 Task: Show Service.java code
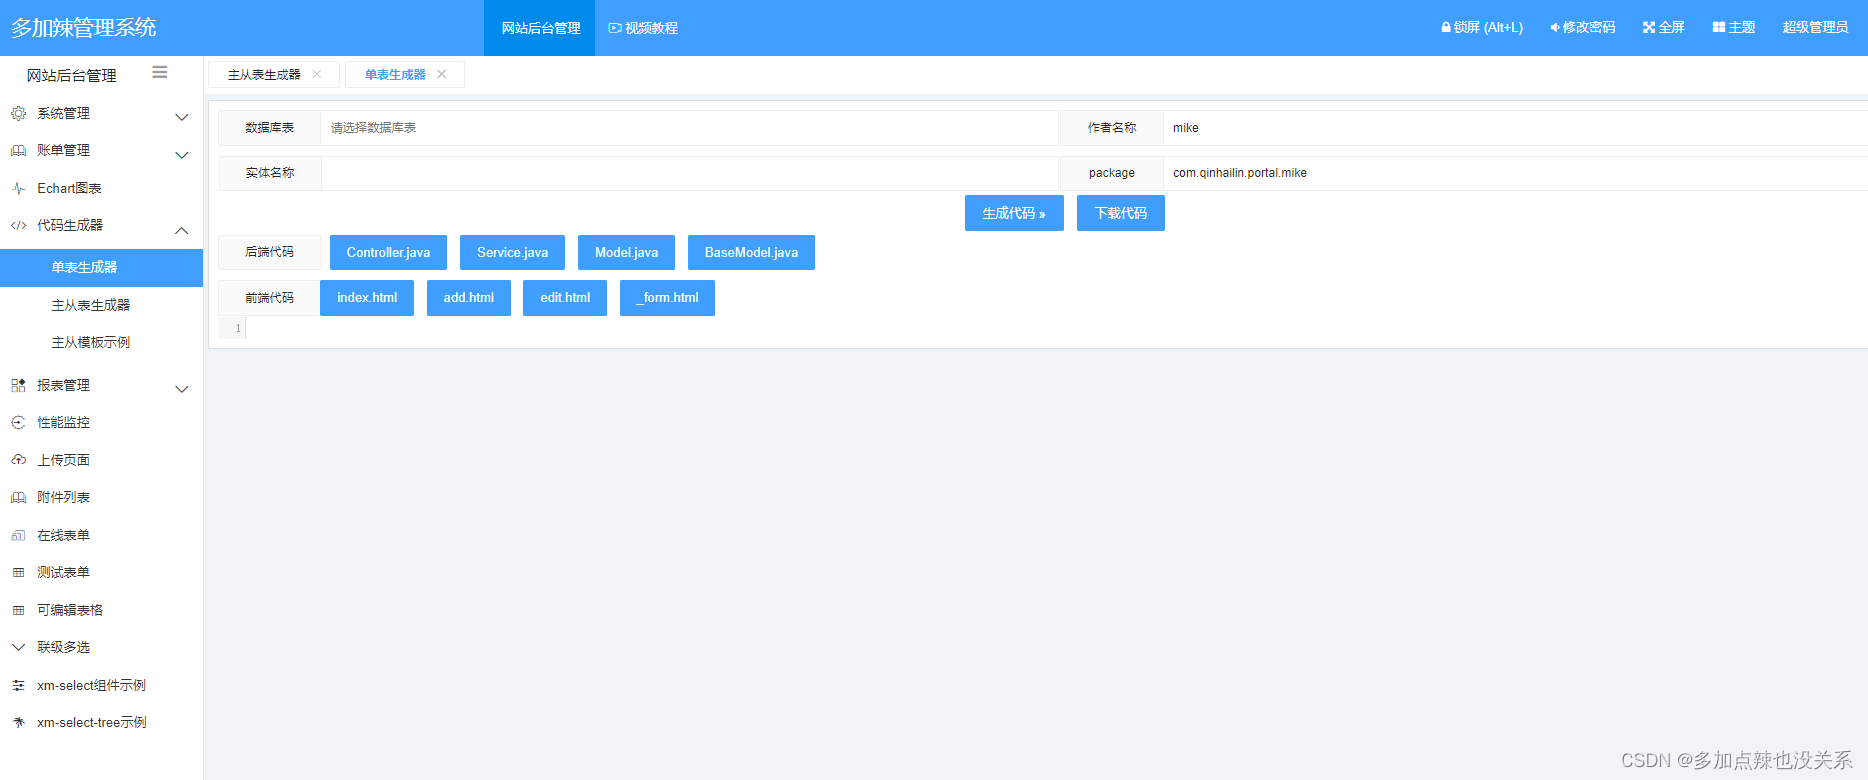point(512,252)
